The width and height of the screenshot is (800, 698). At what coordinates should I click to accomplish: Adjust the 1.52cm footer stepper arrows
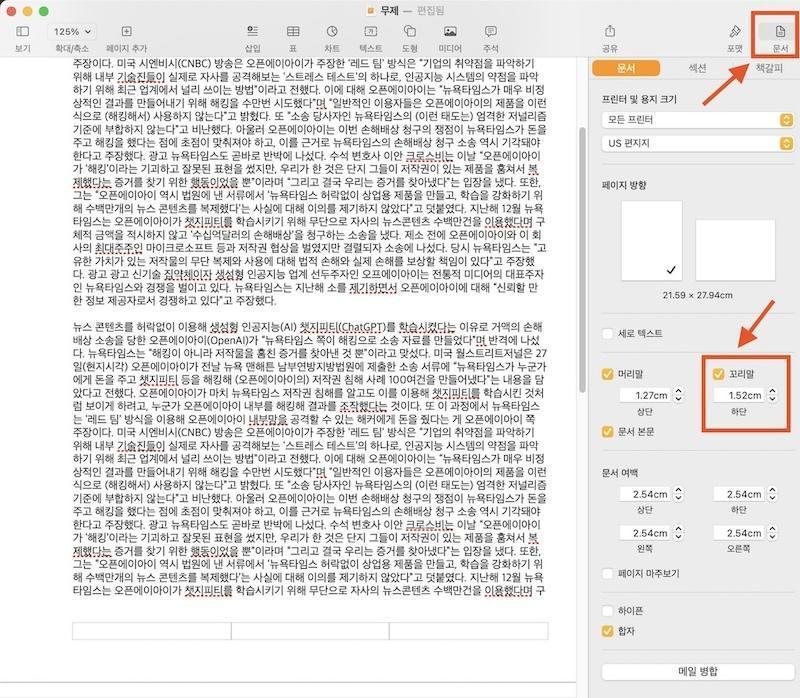(772, 395)
